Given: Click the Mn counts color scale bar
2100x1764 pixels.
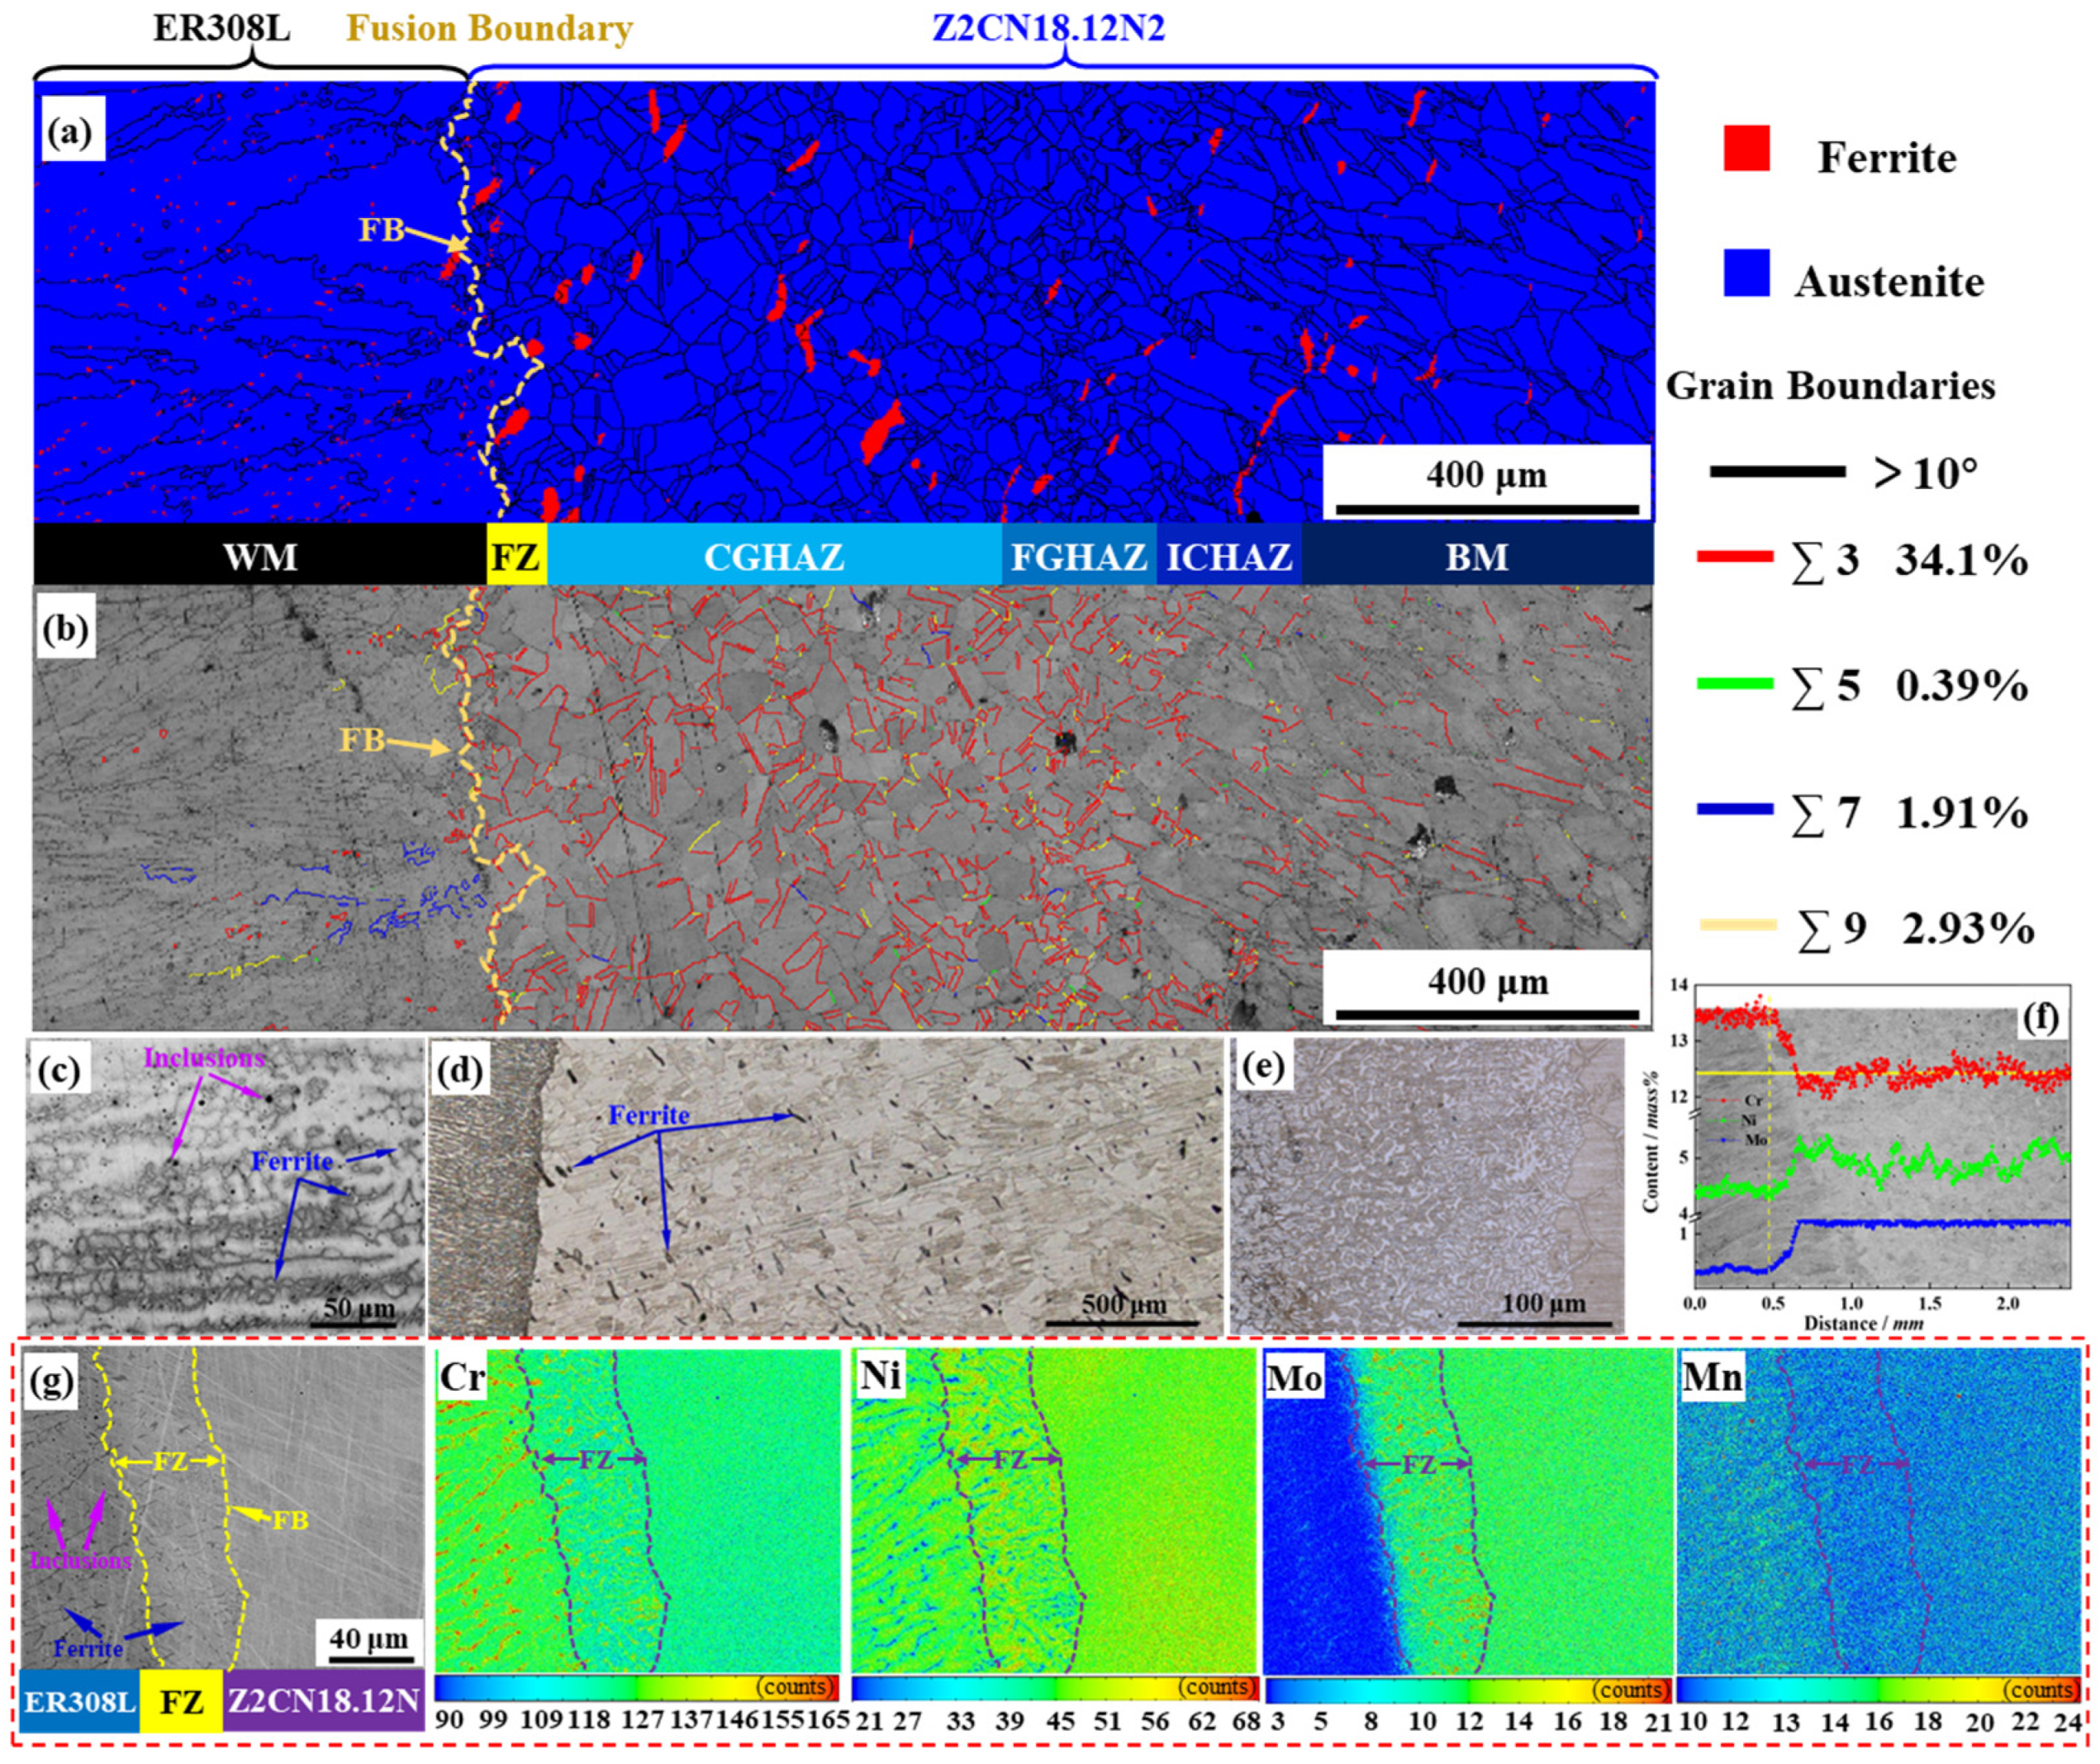Looking at the screenshot, I should coord(1877,1689).
